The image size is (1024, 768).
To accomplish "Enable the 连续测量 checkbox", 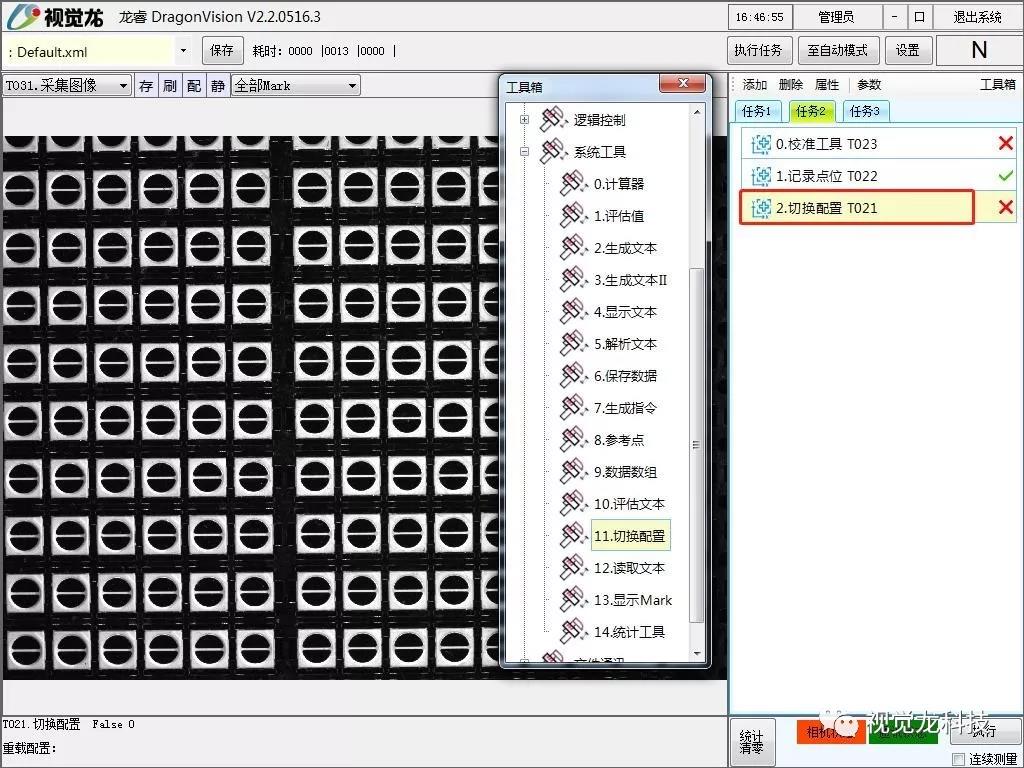I will click(958, 759).
